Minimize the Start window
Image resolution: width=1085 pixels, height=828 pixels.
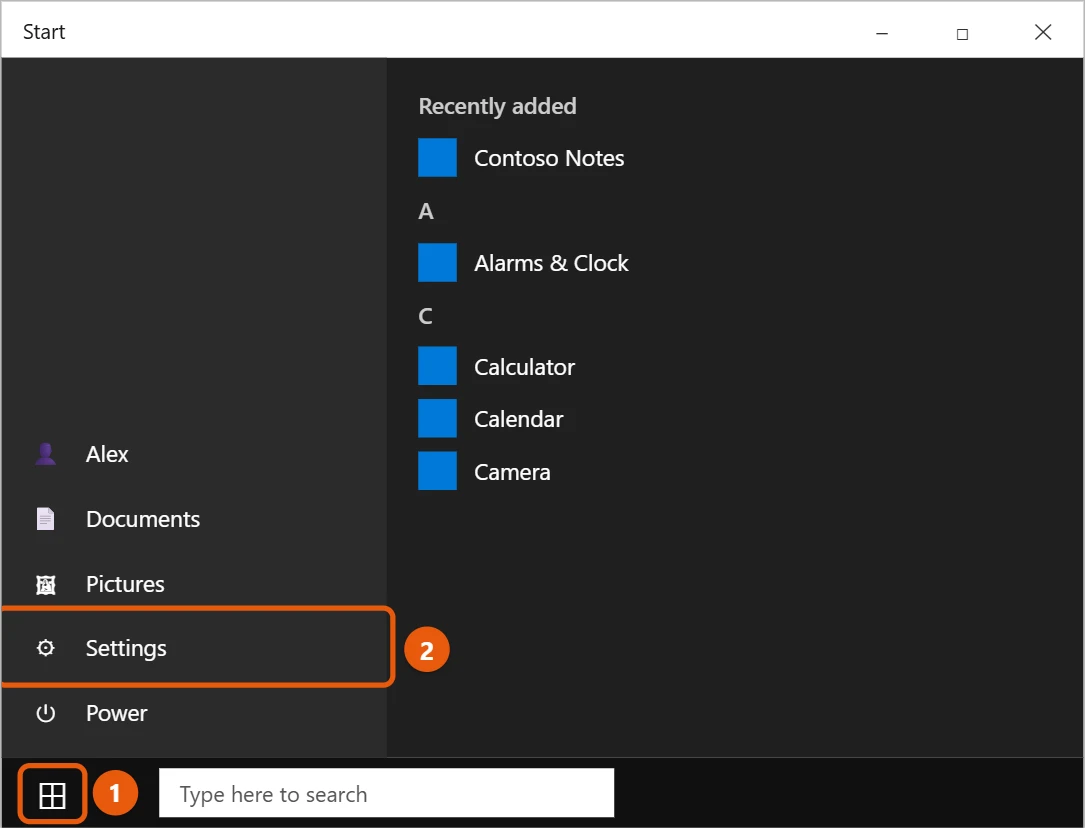[x=882, y=33]
